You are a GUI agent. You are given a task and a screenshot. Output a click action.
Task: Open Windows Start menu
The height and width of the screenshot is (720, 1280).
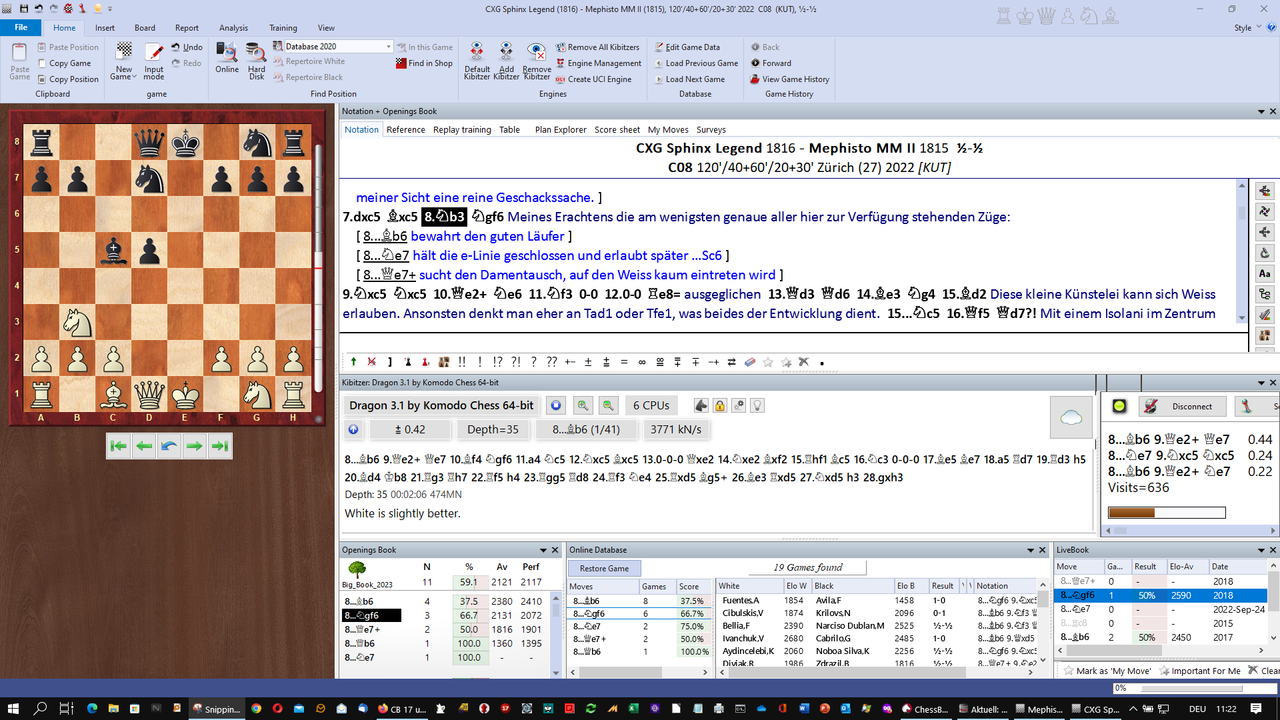(x=14, y=708)
